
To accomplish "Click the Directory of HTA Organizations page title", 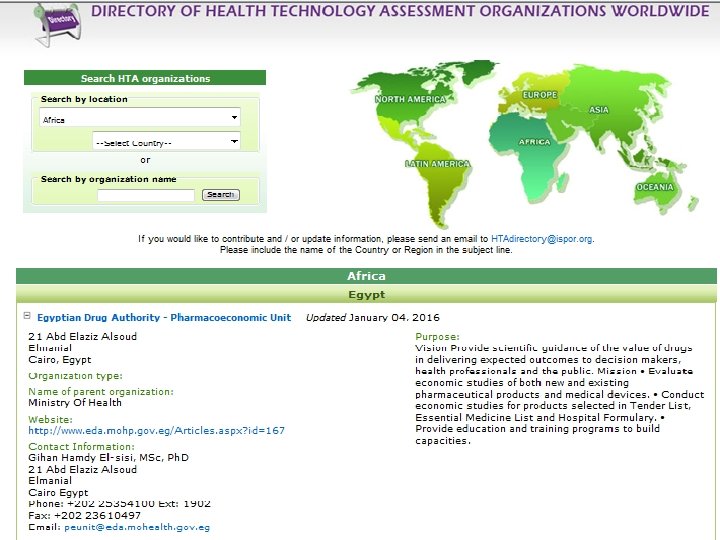I will click(x=400, y=11).
